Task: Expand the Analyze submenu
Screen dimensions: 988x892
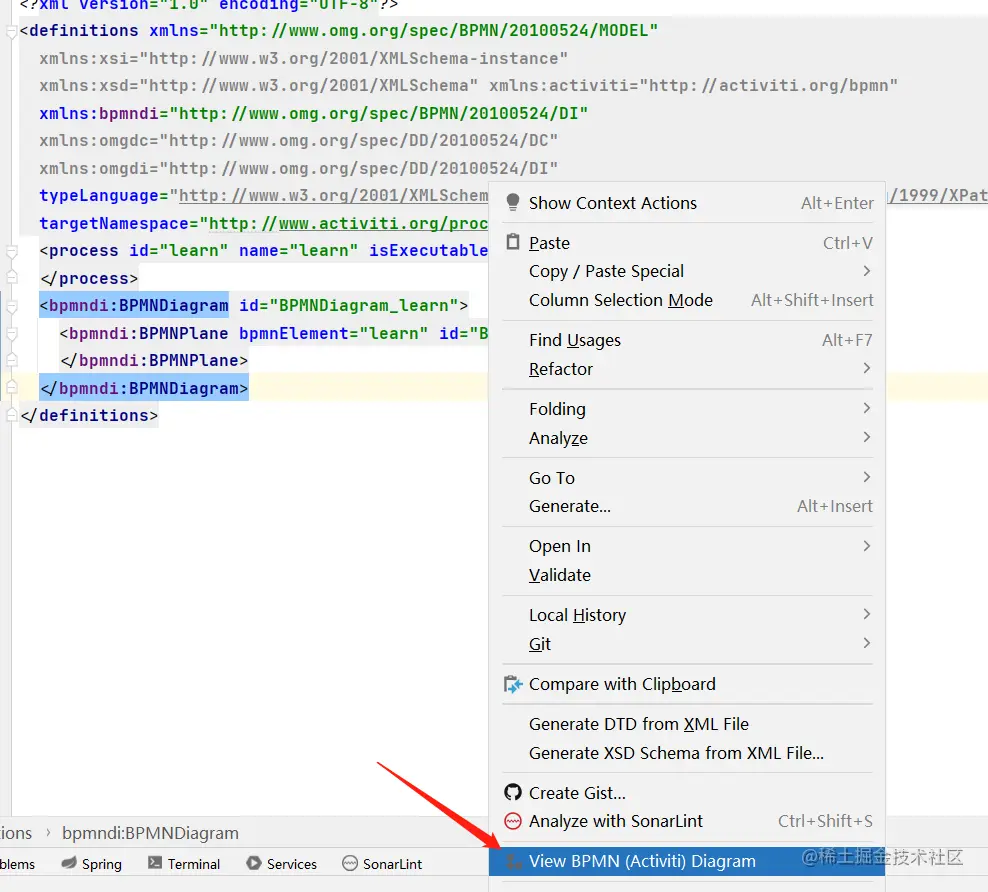Action: (866, 437)
